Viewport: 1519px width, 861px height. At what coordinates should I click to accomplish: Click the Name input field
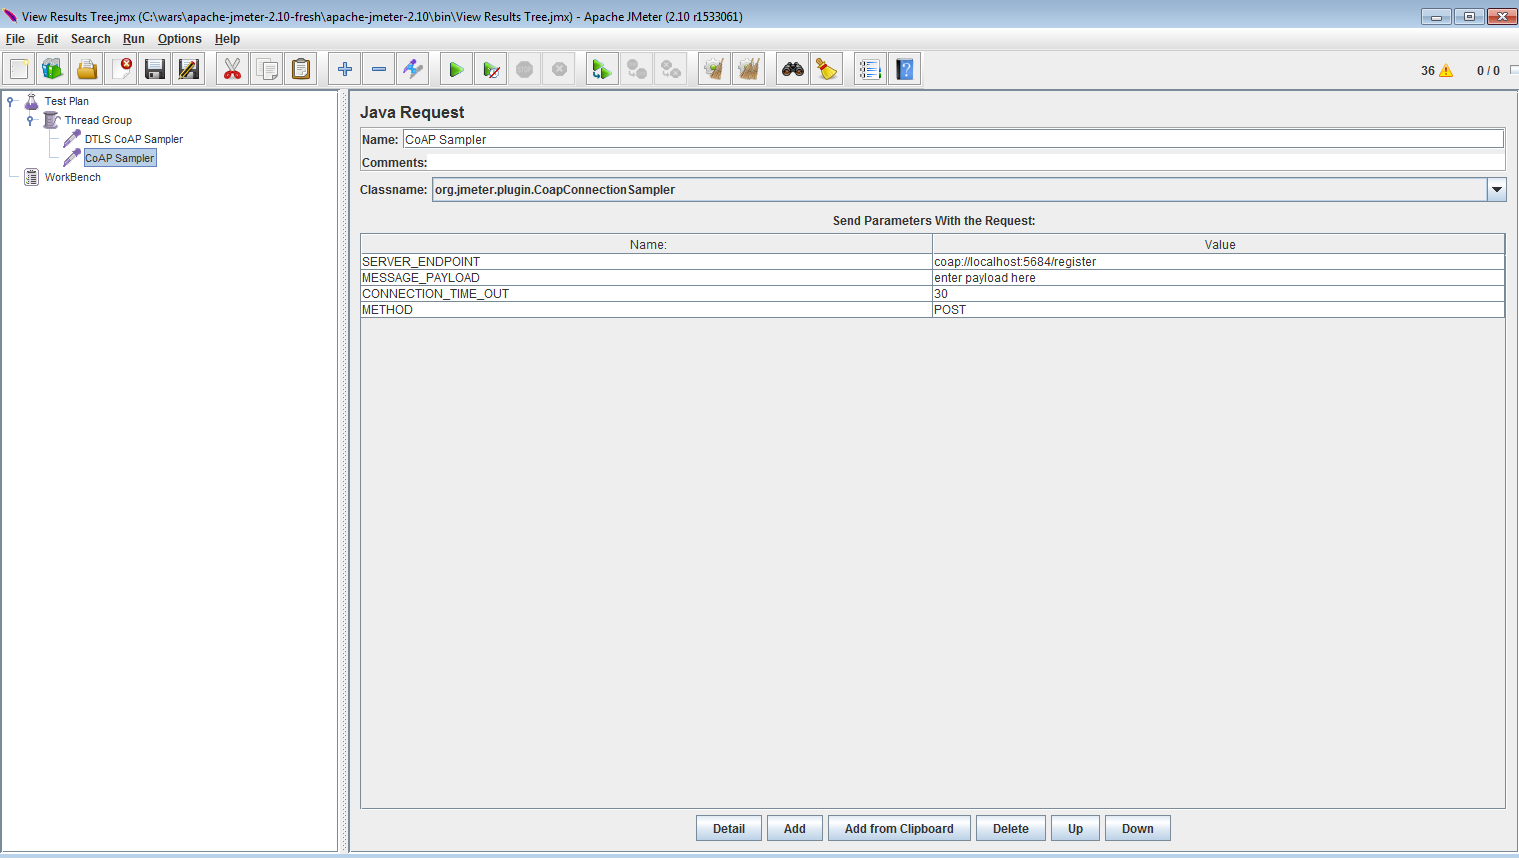[x=953, y=139]
